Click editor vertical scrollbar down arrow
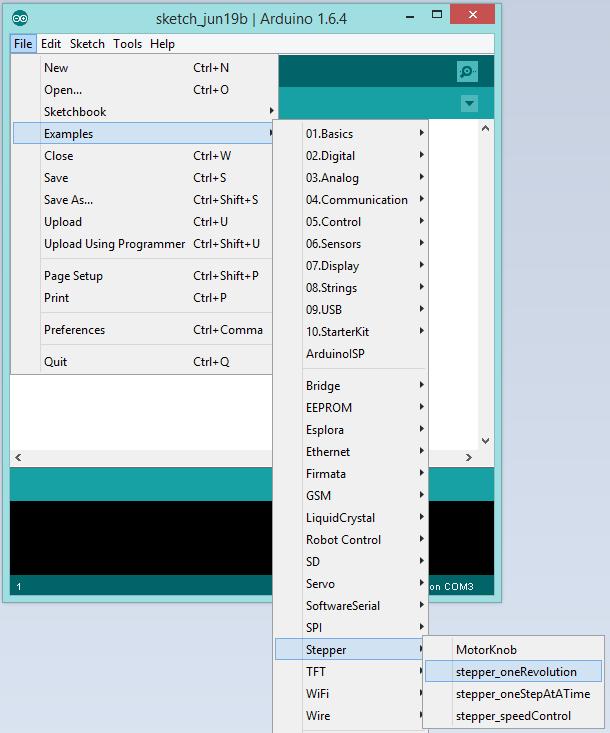 point(486,440)
